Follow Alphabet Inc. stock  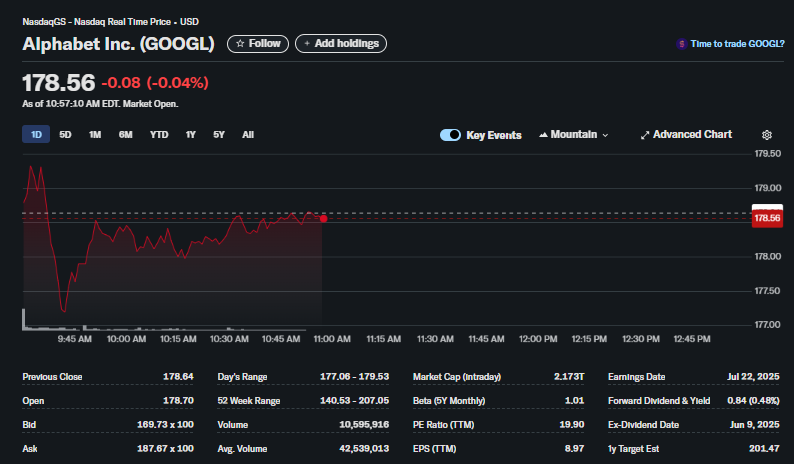coord(258,44)
